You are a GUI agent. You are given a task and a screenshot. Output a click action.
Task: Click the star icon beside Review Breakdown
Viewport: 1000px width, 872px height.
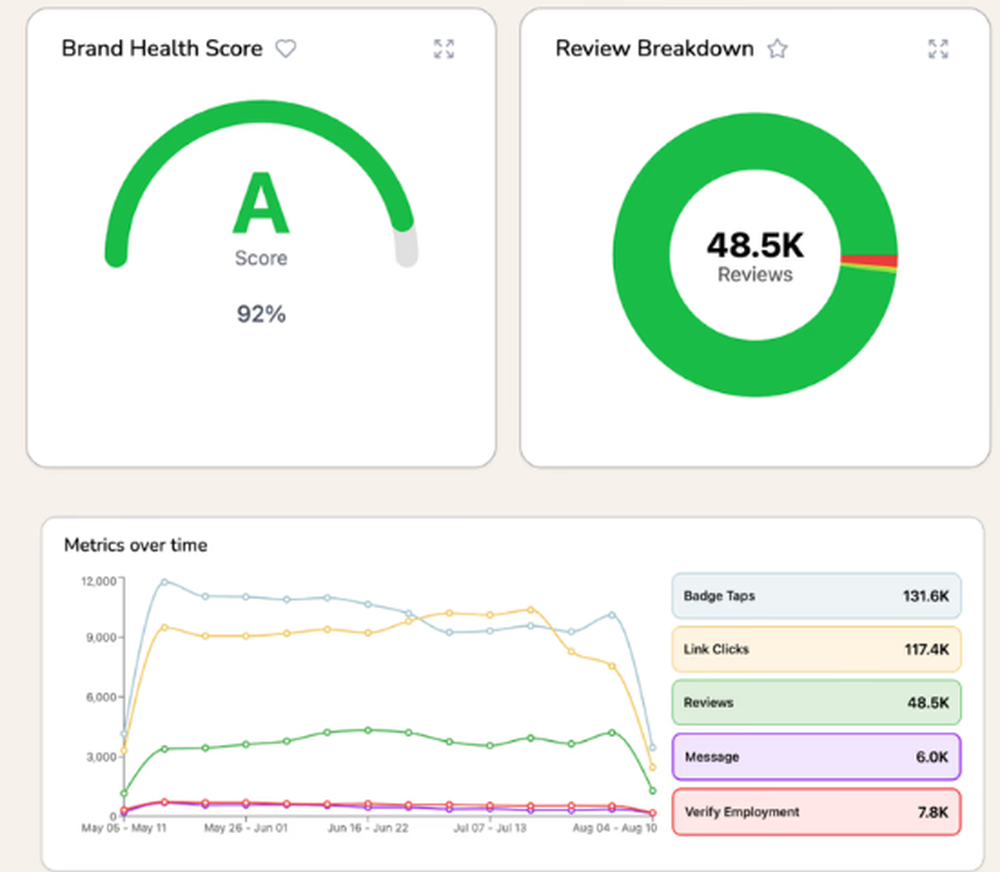pos(777,48)
